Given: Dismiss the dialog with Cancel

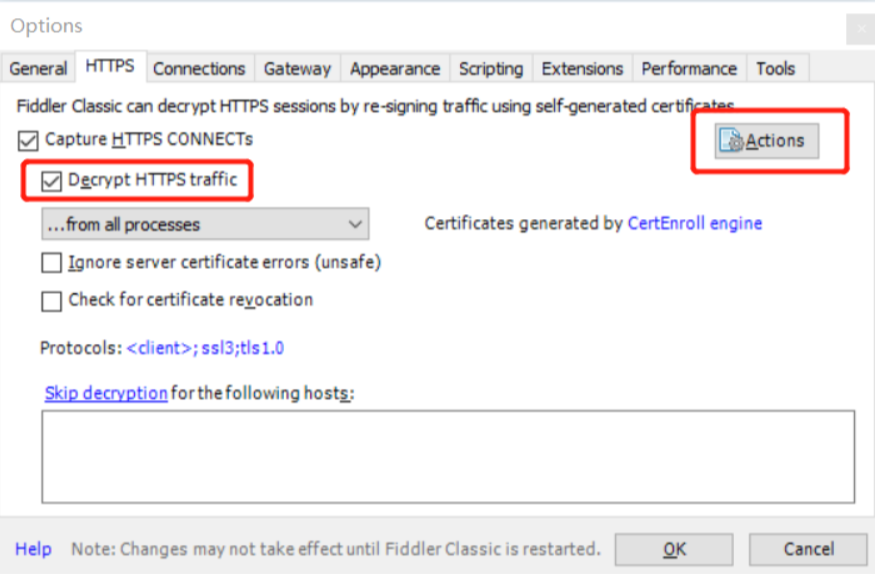Looking at the screenshot, I should 809,549.
